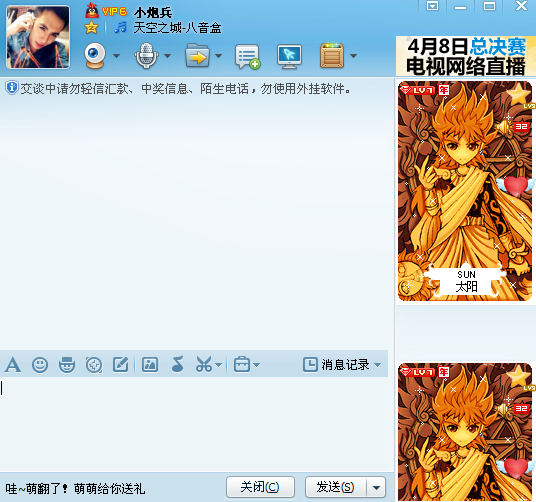This screenshot has height=502, width=536.
Task: Open the handwriting input pencil icon
Action: [121, 365]
